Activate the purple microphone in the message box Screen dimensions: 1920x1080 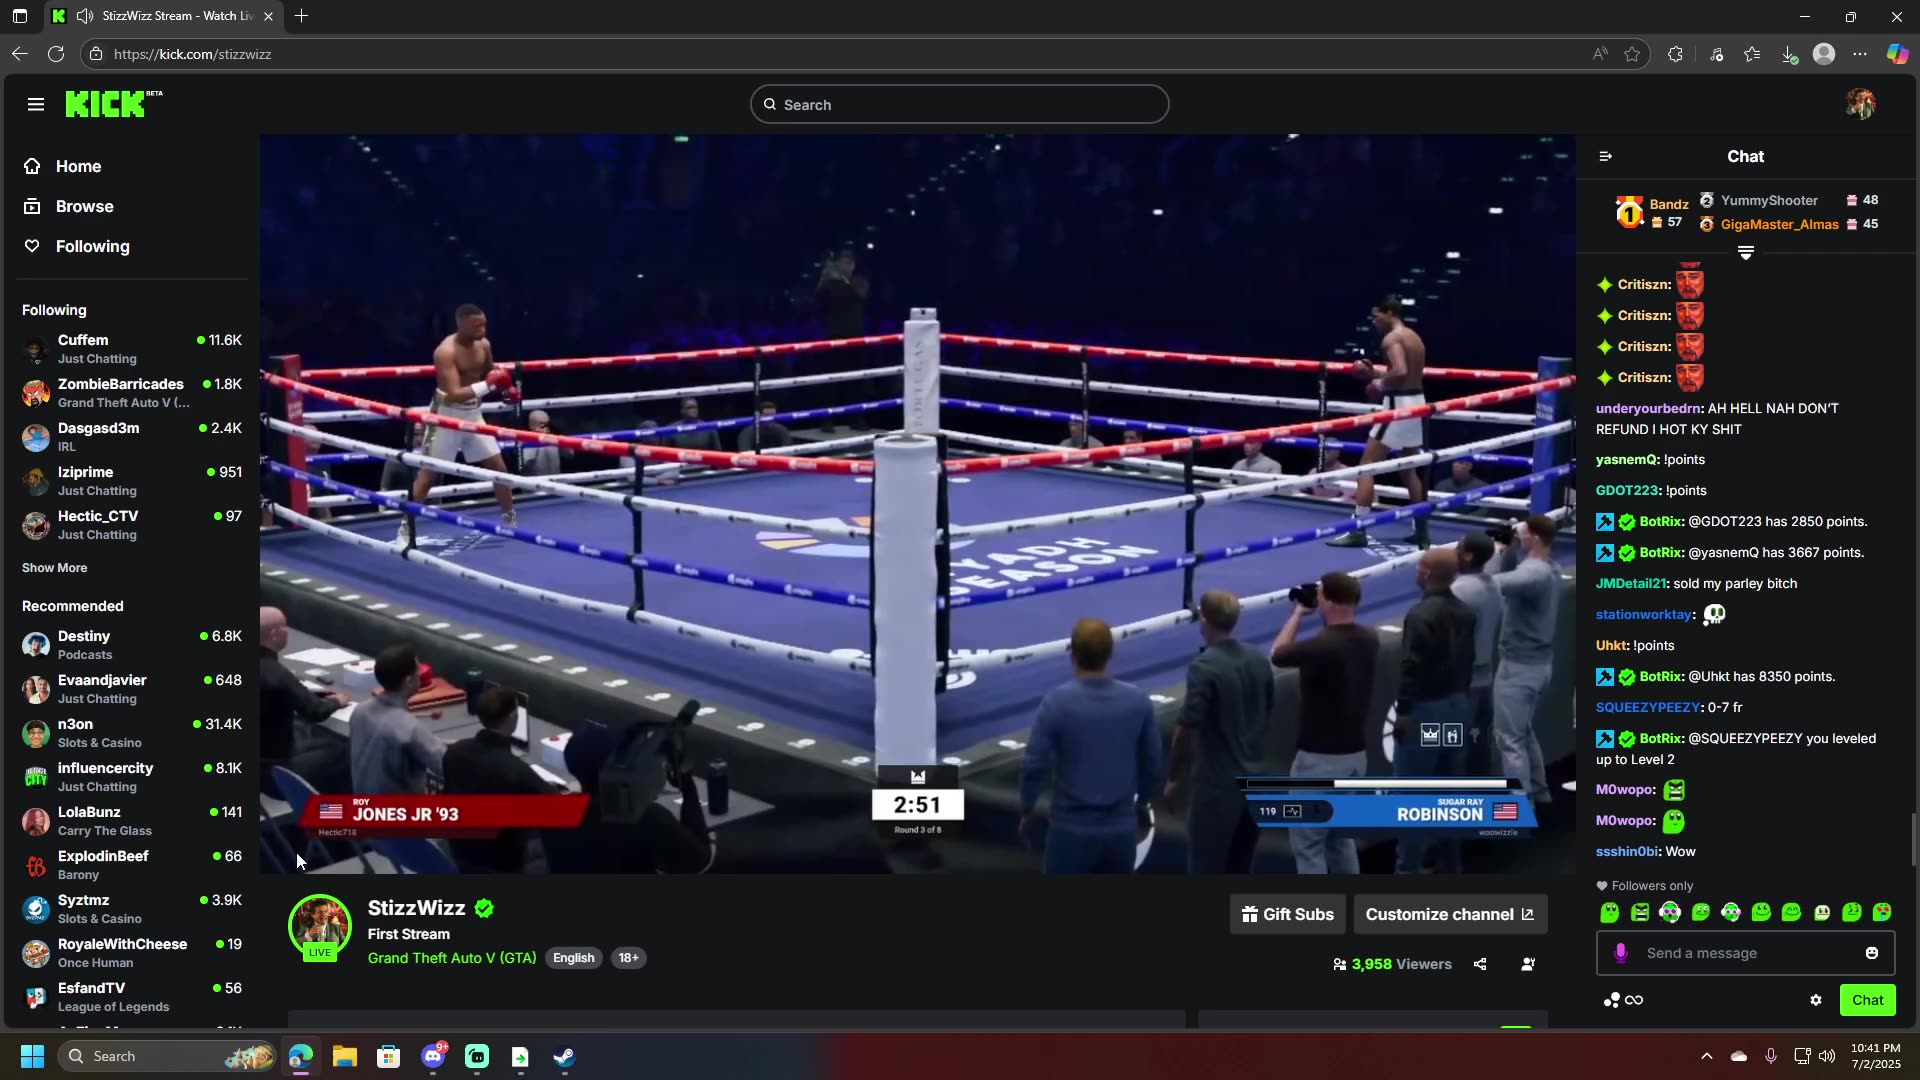[1620, 953]
